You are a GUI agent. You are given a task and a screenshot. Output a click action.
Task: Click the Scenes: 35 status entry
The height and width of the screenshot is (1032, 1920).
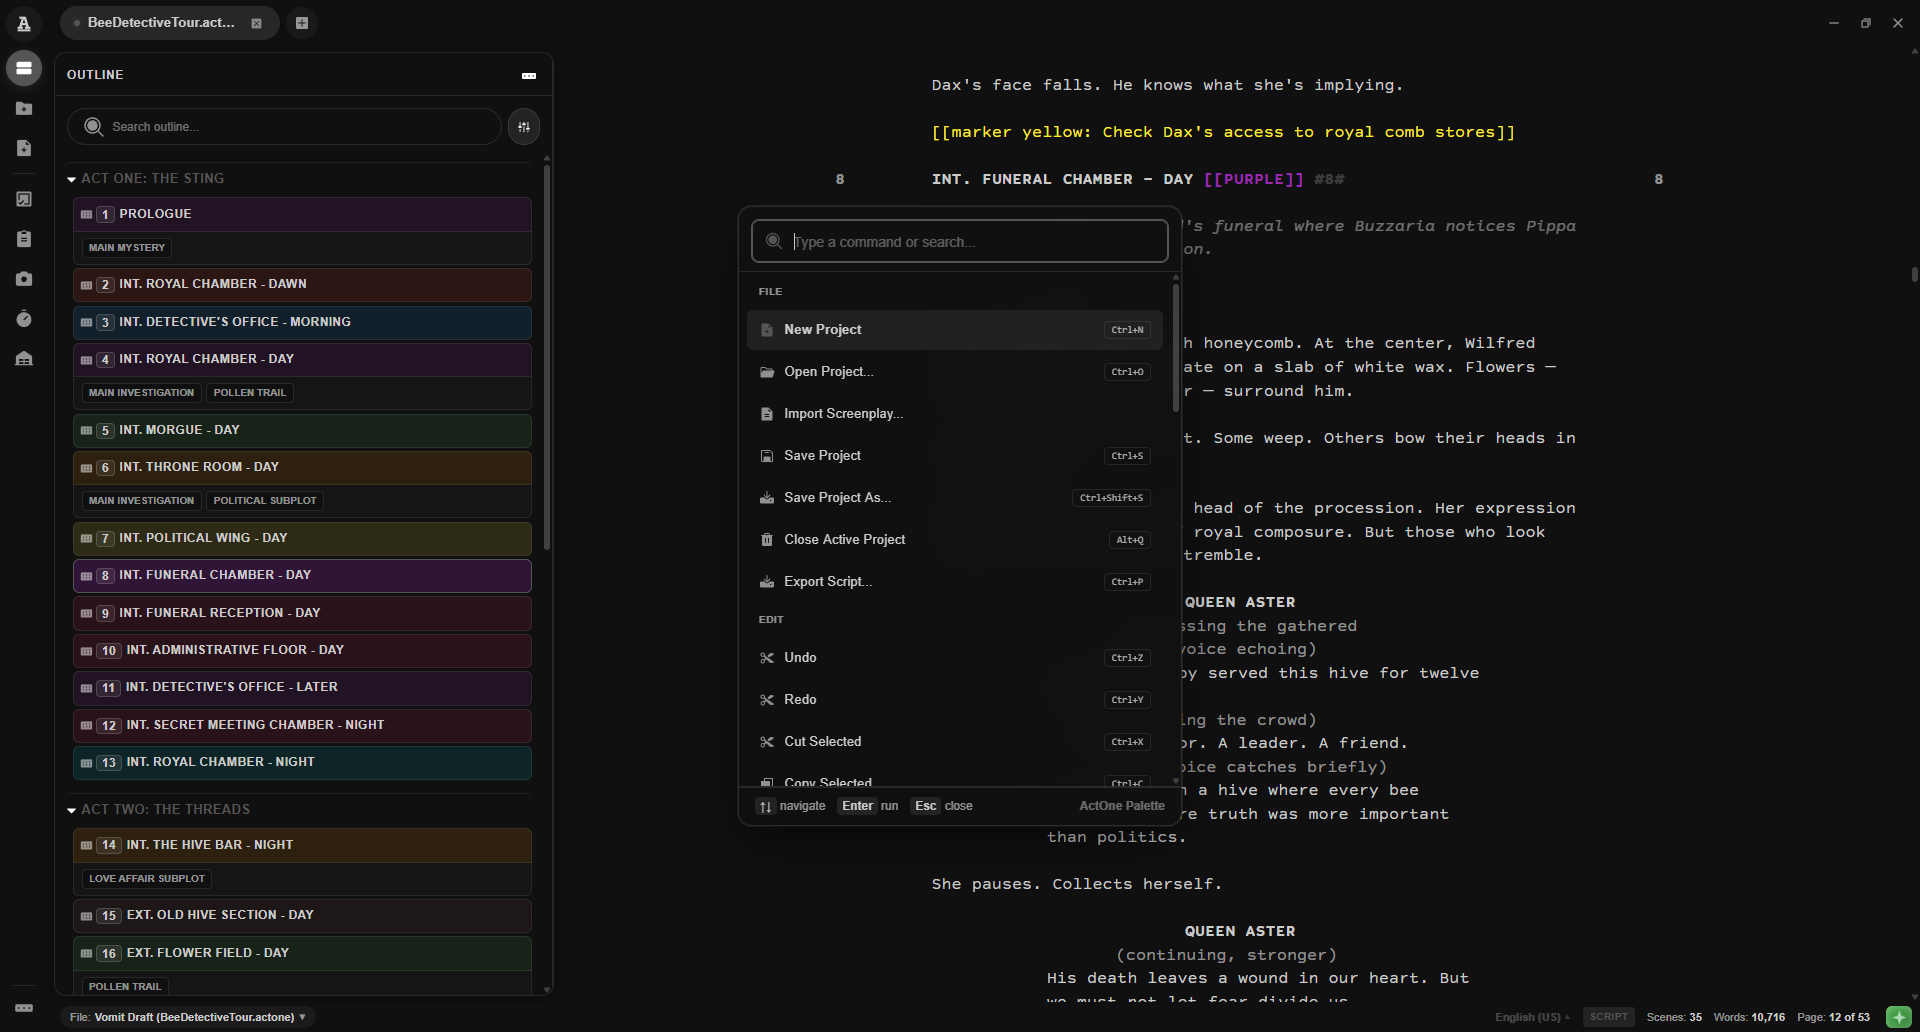pyautogui.click(x=1674, y=1017)
